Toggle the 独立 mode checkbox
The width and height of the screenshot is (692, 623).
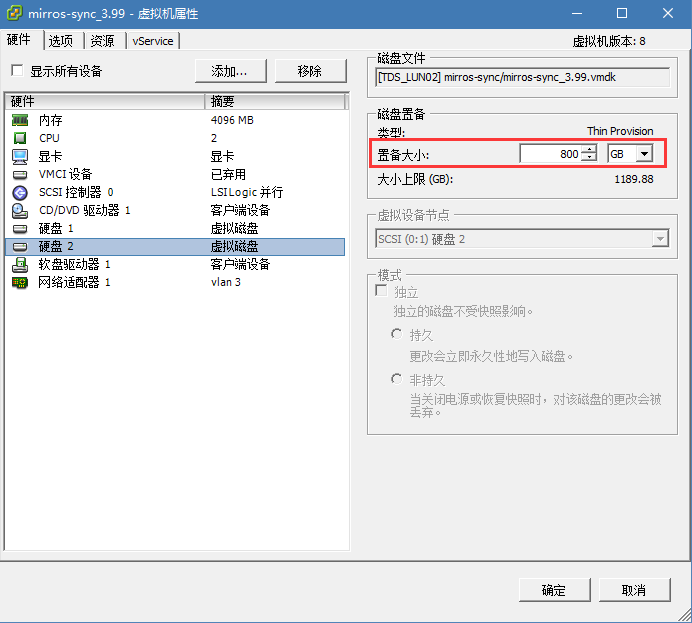(381, 291)
